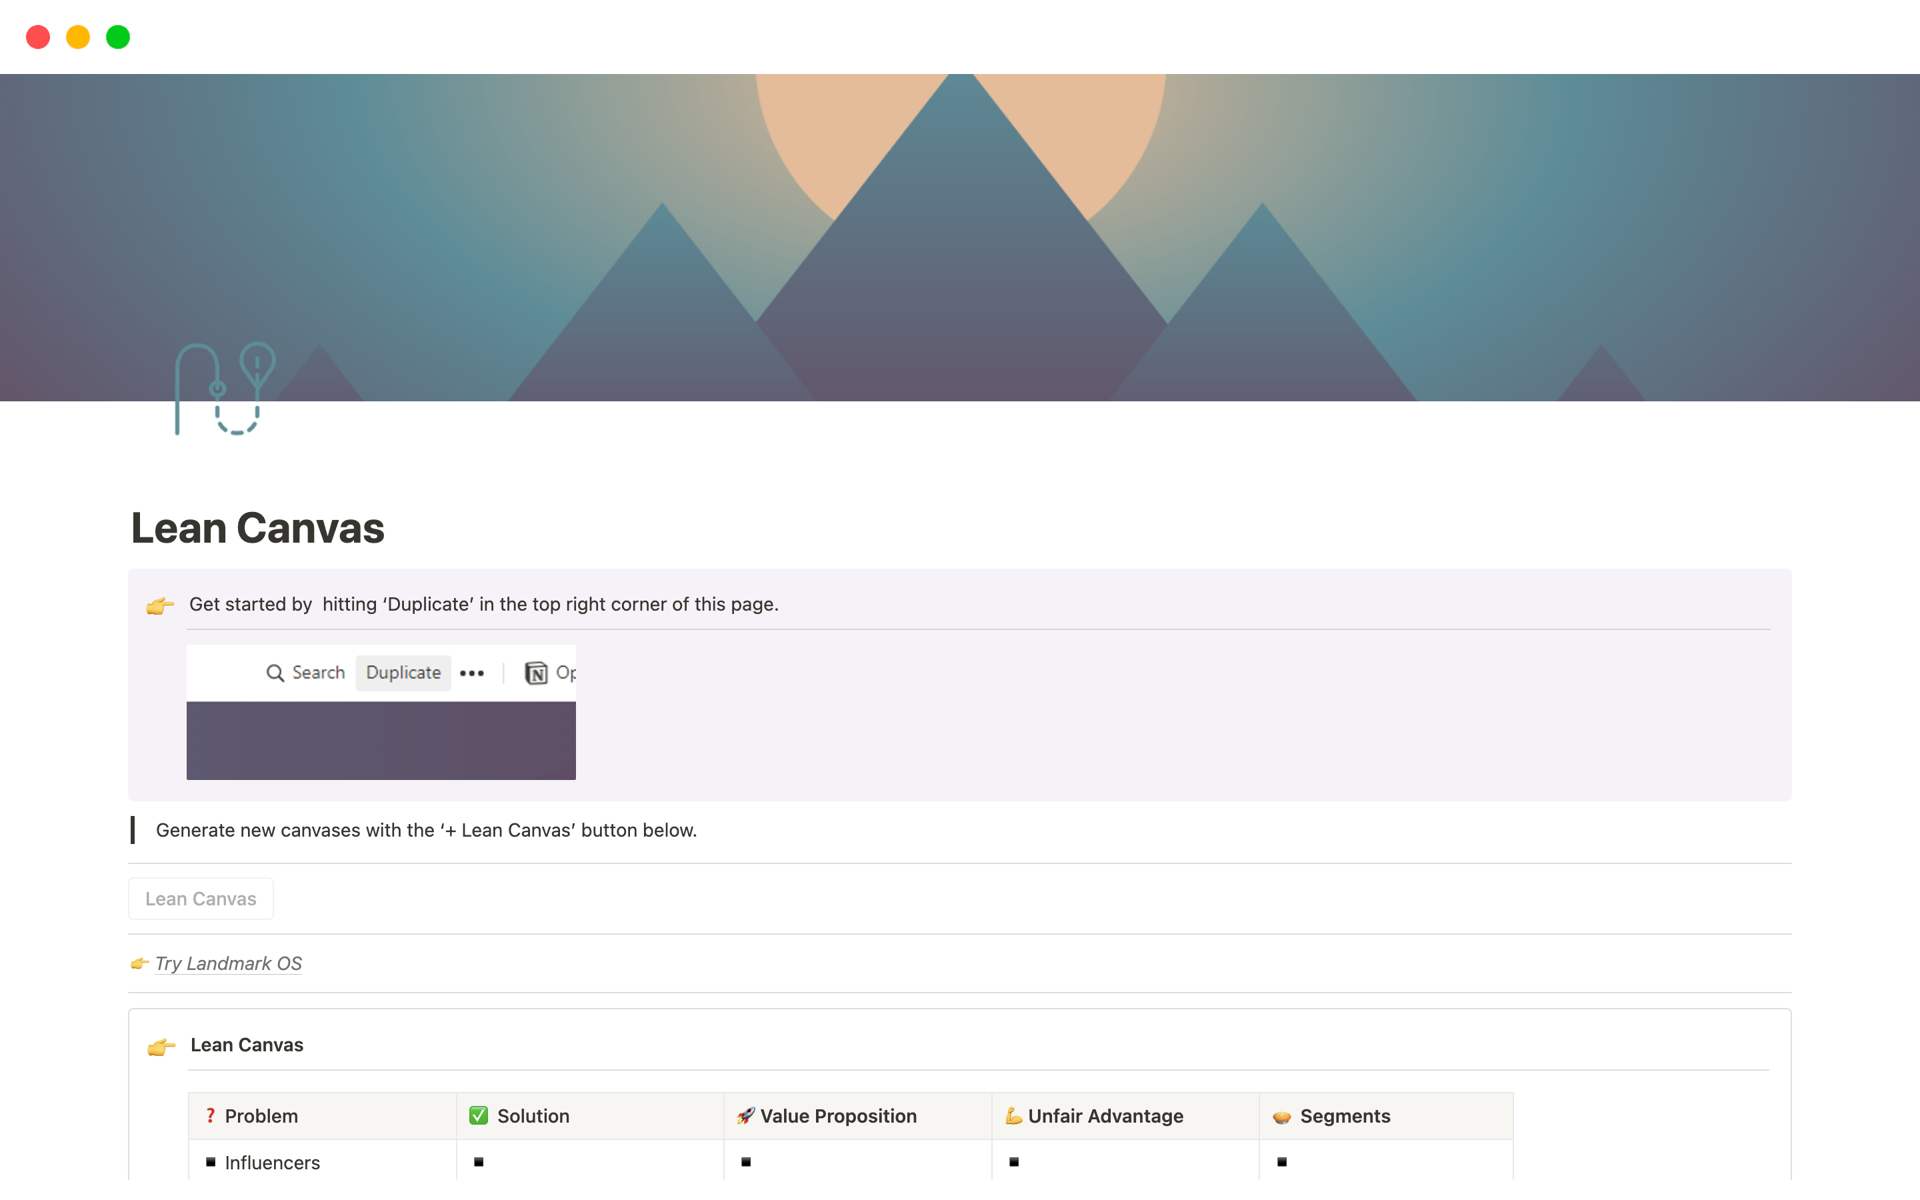The width and height of the screenshot is (1920, 1200).
Task: Open the Try Landmark OS link
Action: click(228, 963)
